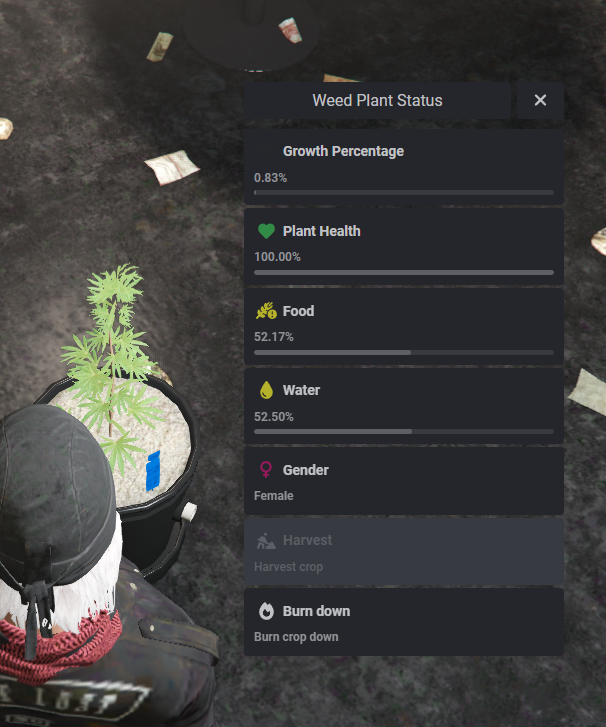The height and width of the screenshot is (727, 606).
Task: Click the Food level progress bar
Action: click(404, 352)
